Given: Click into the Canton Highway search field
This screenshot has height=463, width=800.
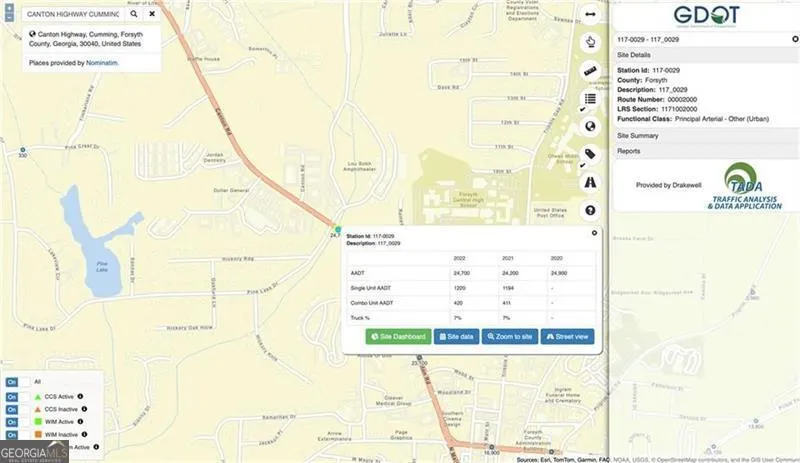Looking at the screenshot, I should pos(70,15).
